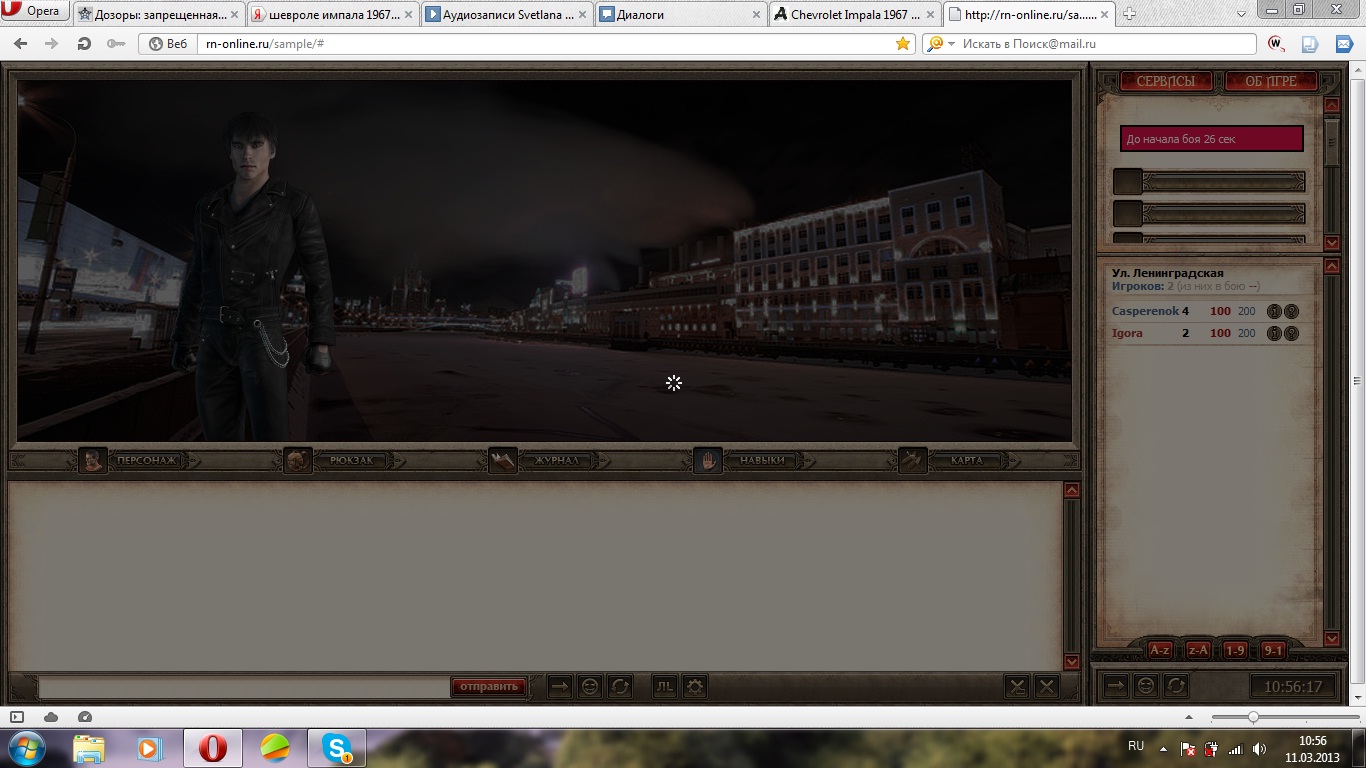Open Windows Start menu
The width and height of the screenshot is (1366, 768).
pyautogui.click(x=25, y=747)
